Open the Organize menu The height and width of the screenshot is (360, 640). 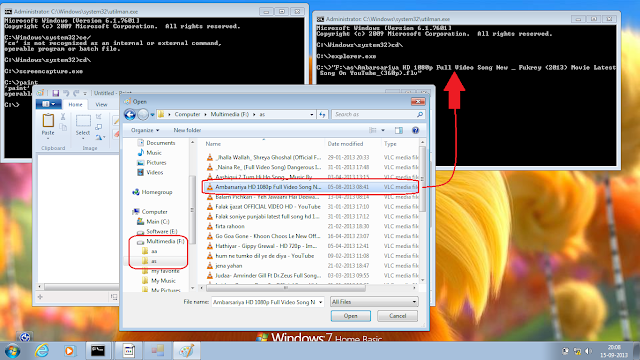pyautogui.click(x=145, y=130)
